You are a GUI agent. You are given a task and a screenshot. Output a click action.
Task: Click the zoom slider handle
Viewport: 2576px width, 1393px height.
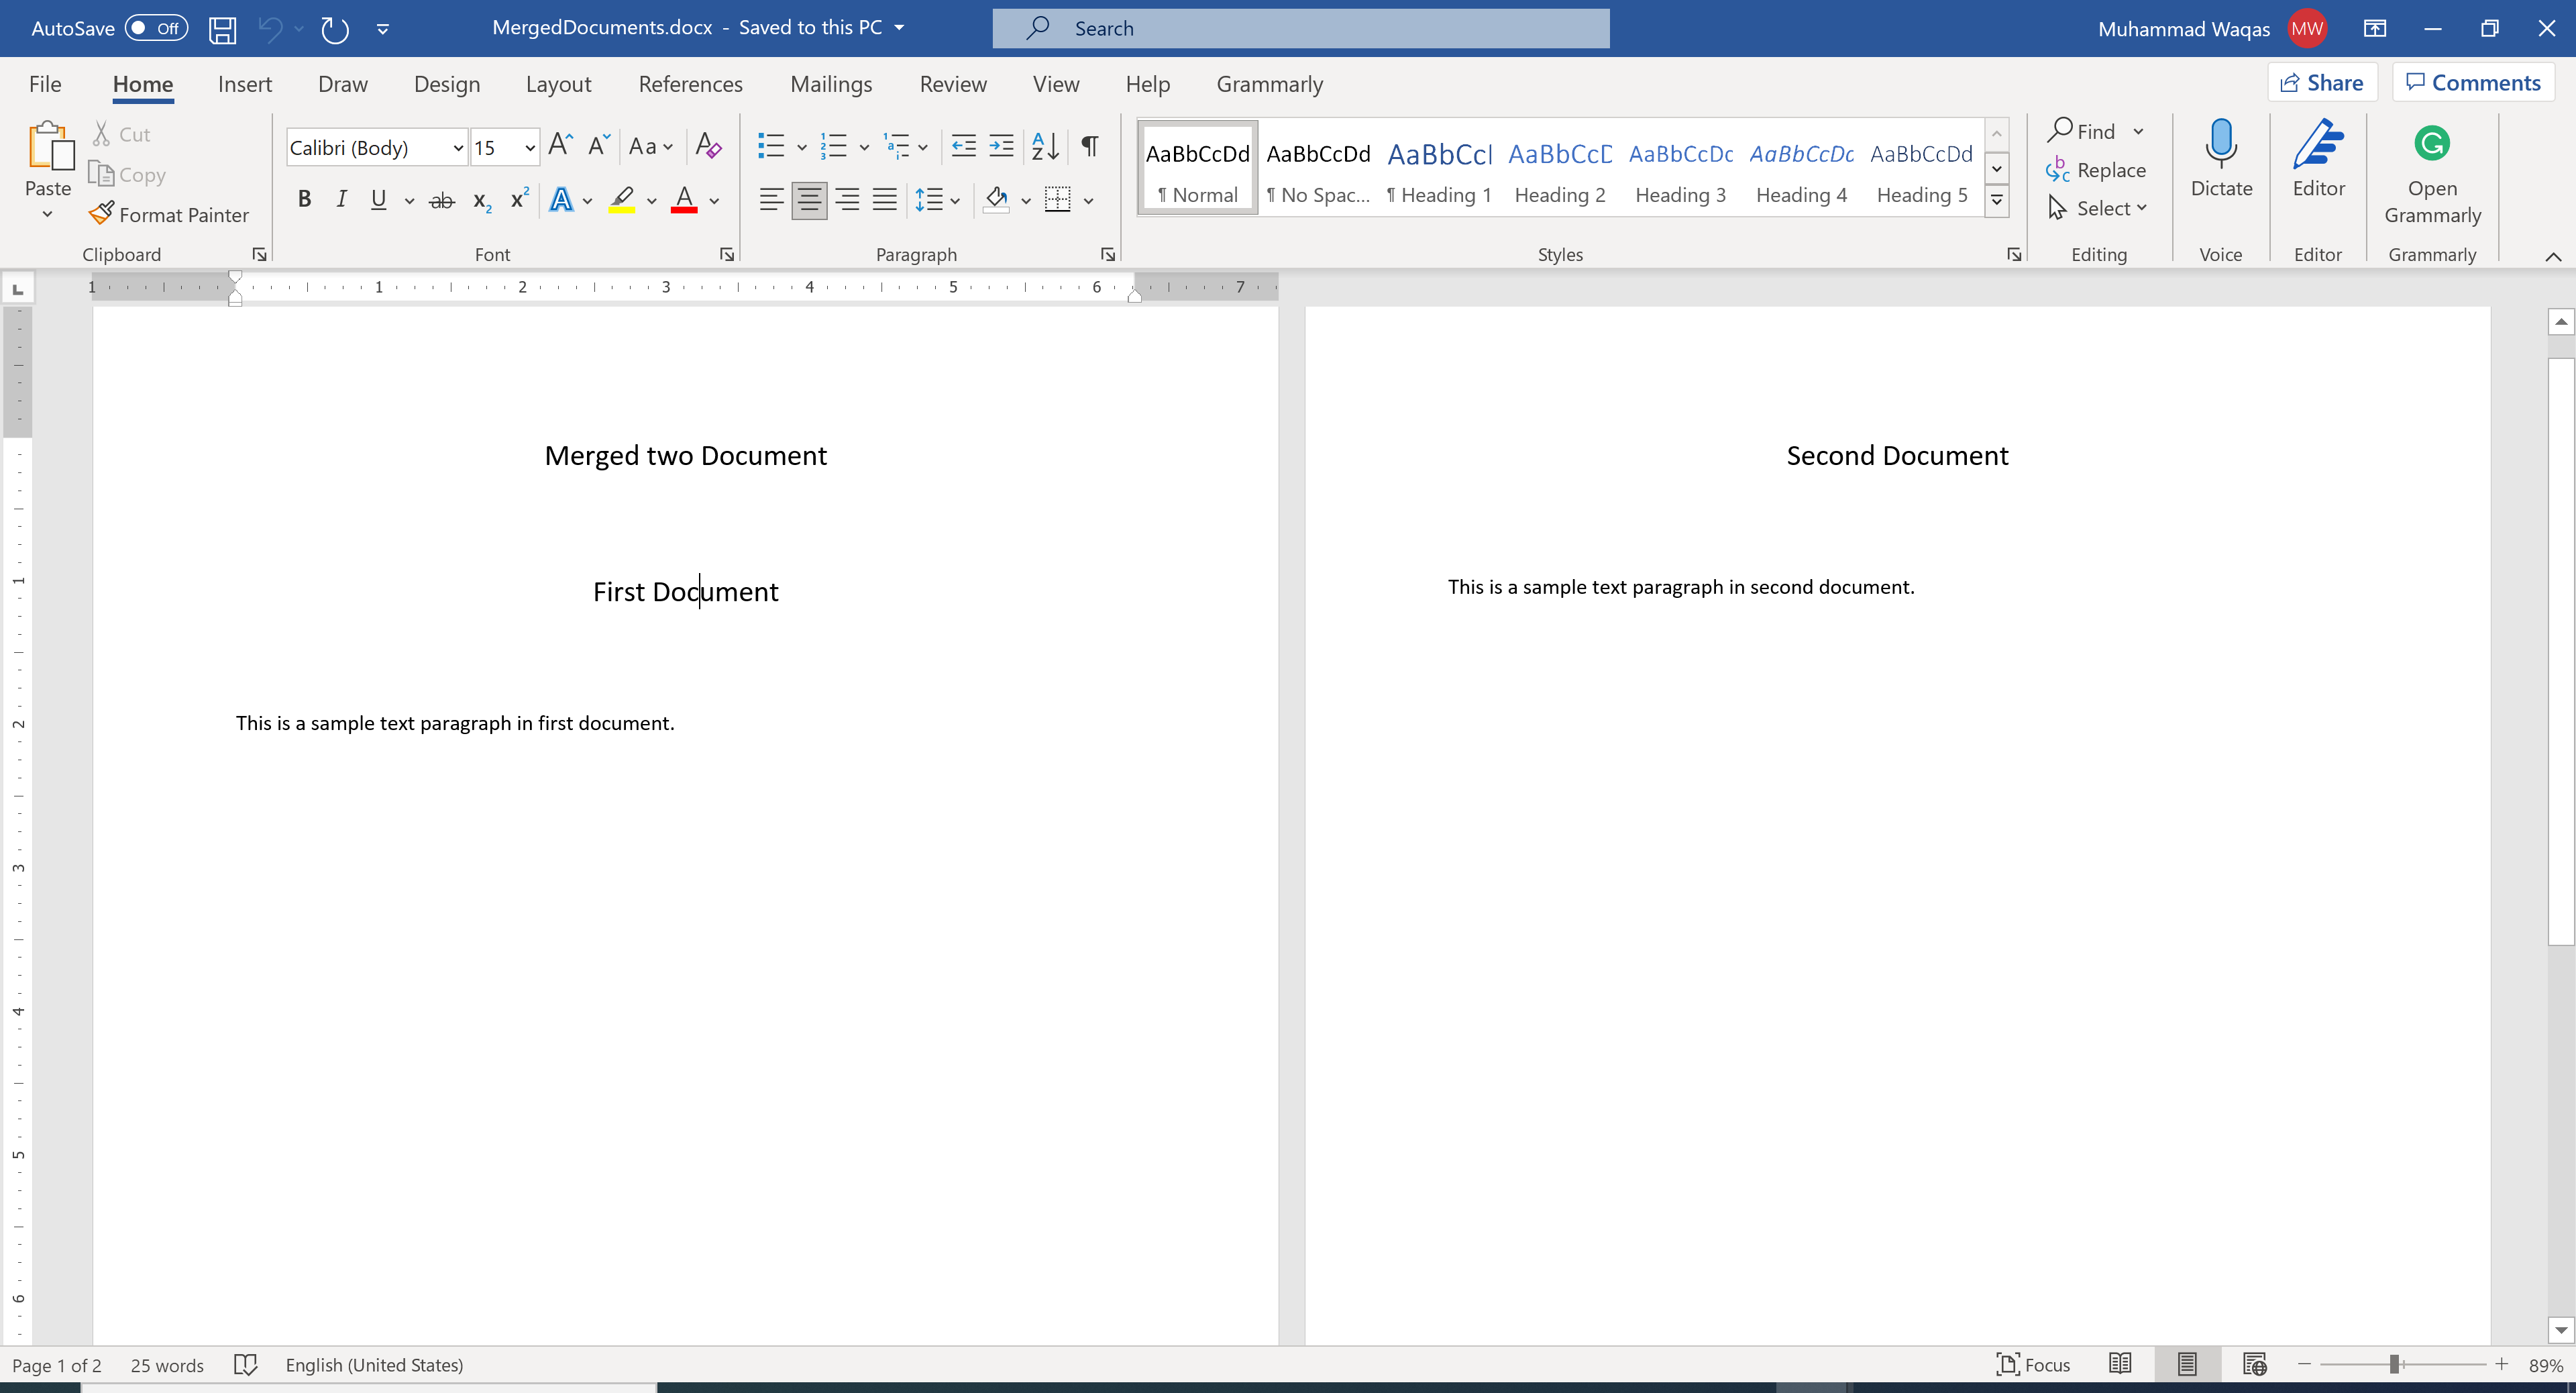click(x=2395, y=1364)
